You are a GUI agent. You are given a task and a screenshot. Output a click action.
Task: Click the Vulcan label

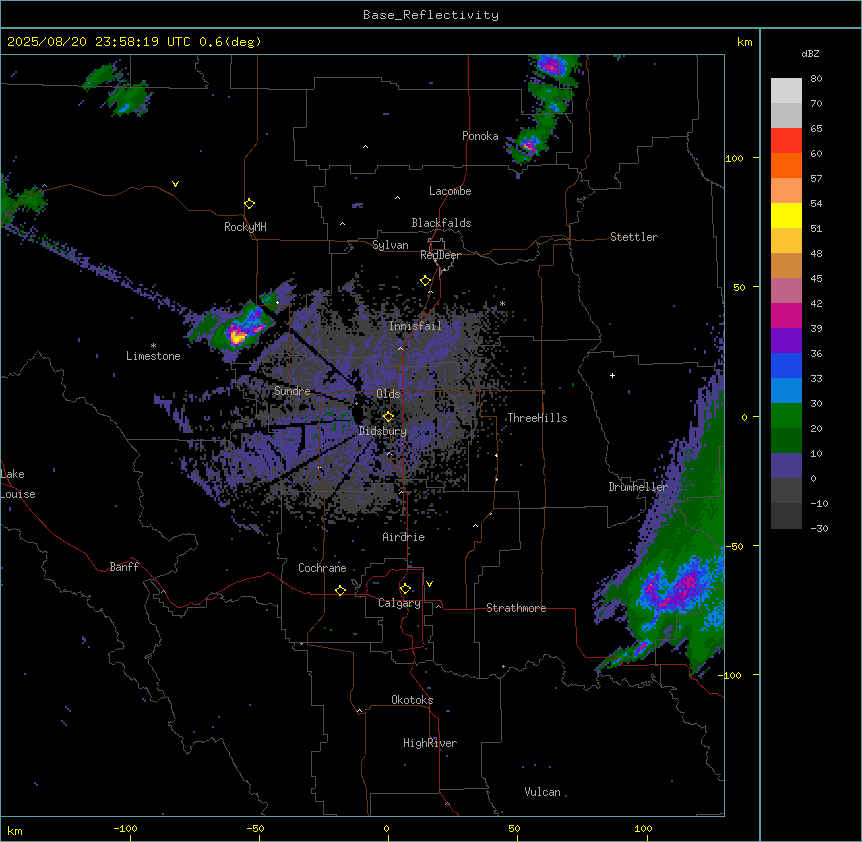pos(543,792)
